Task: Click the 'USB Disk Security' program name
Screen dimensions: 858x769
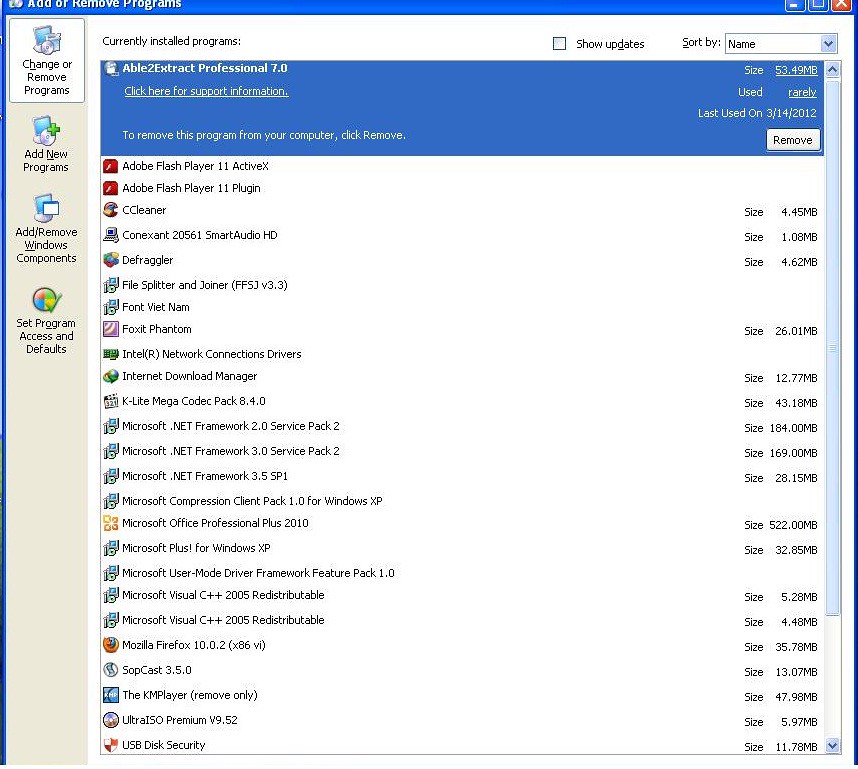Action: tap(164, 745)
